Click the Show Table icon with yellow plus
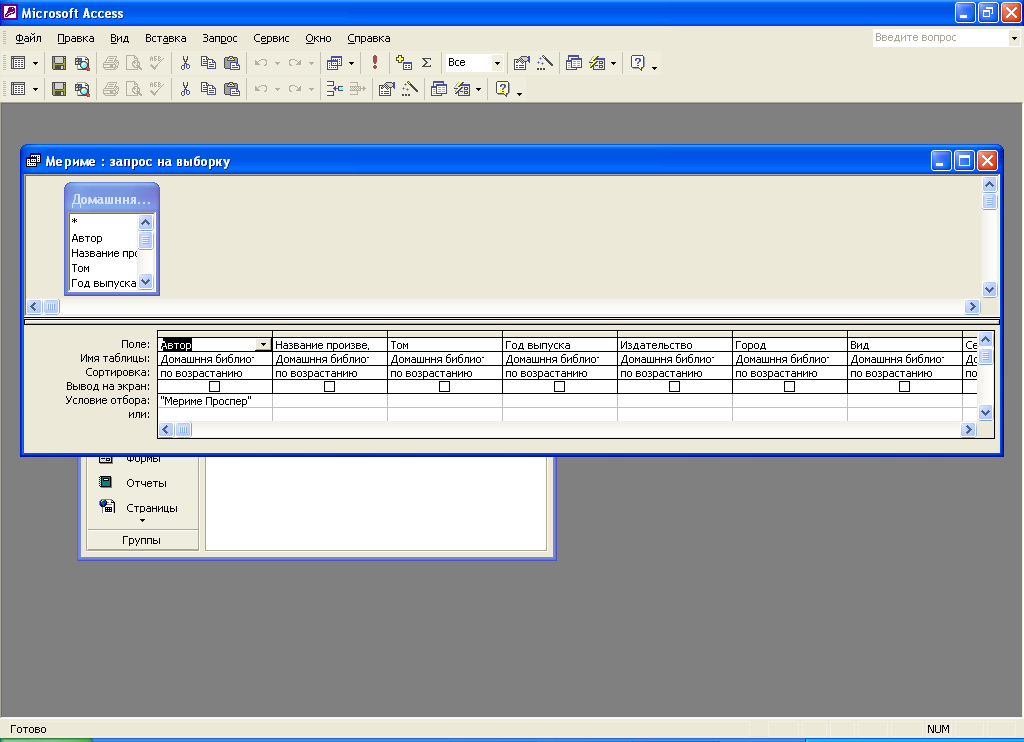Image resolution: width=1024 pixels, height=742 pixels. click(404, 63)
